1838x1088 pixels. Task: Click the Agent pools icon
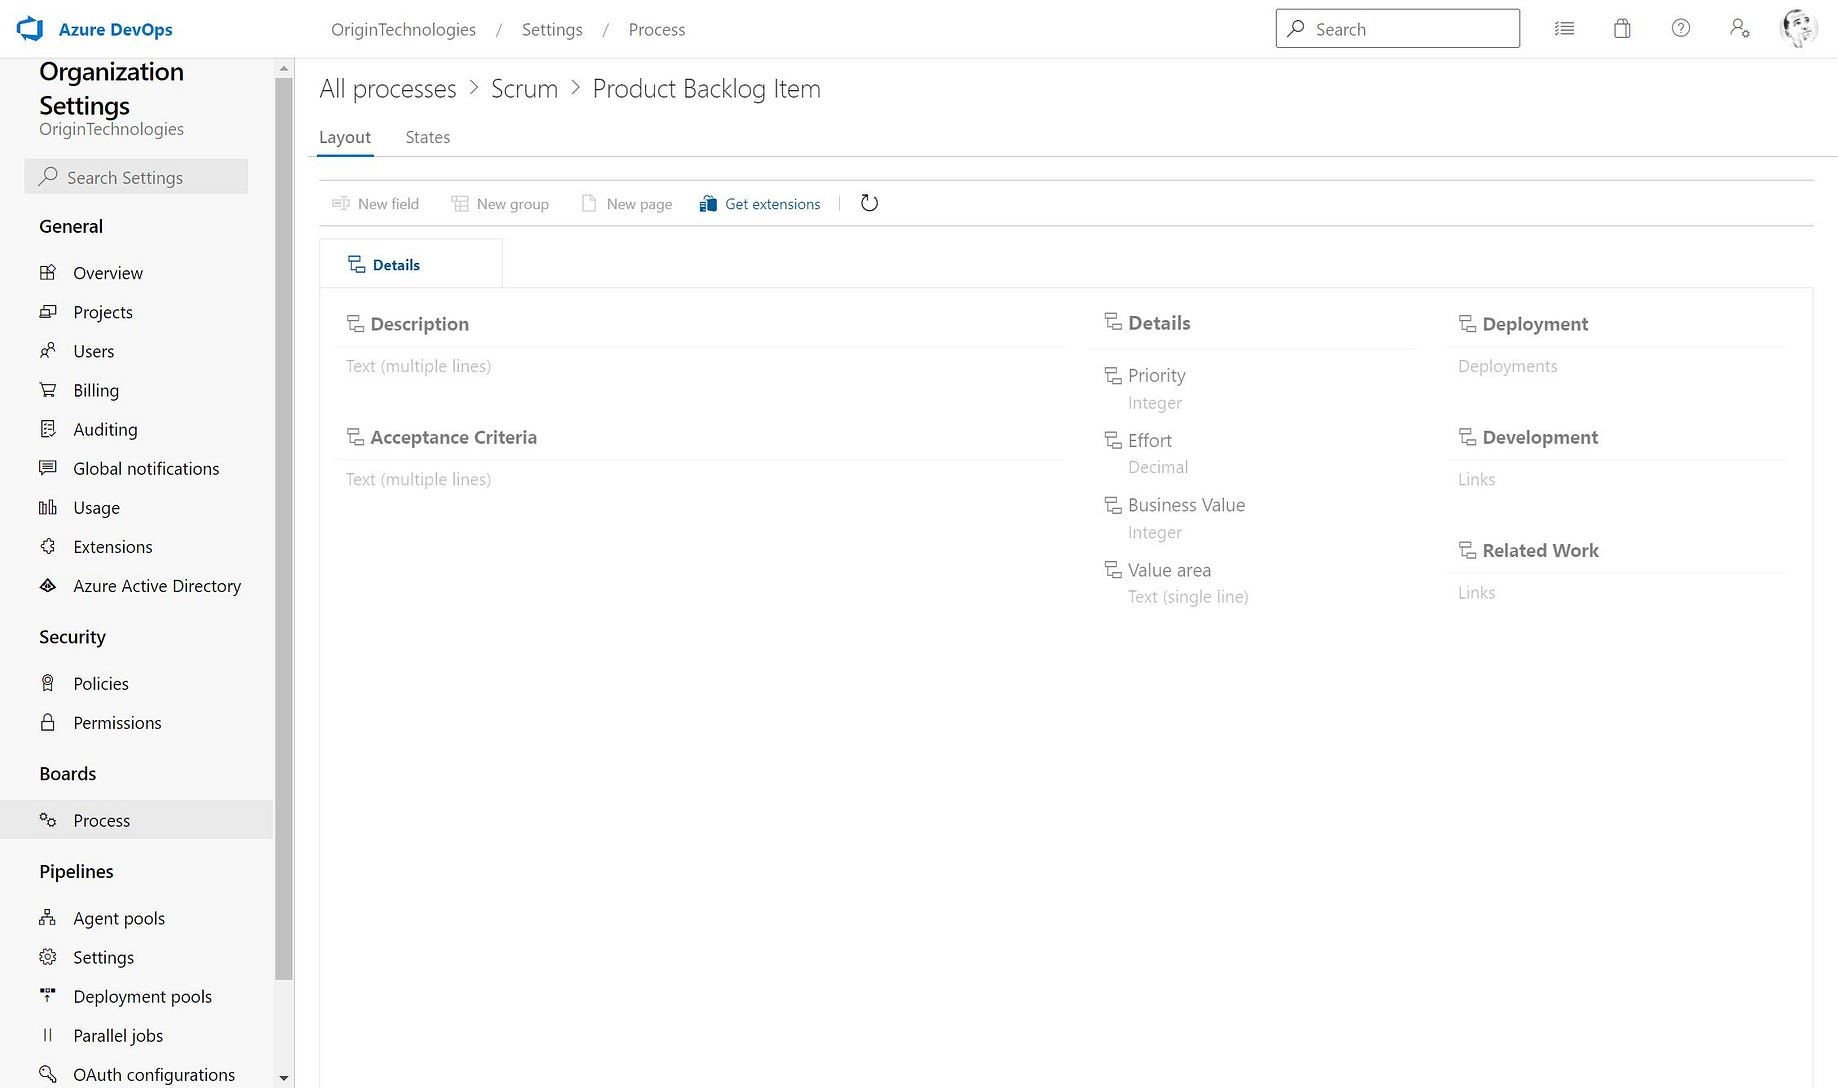point(47,918)
